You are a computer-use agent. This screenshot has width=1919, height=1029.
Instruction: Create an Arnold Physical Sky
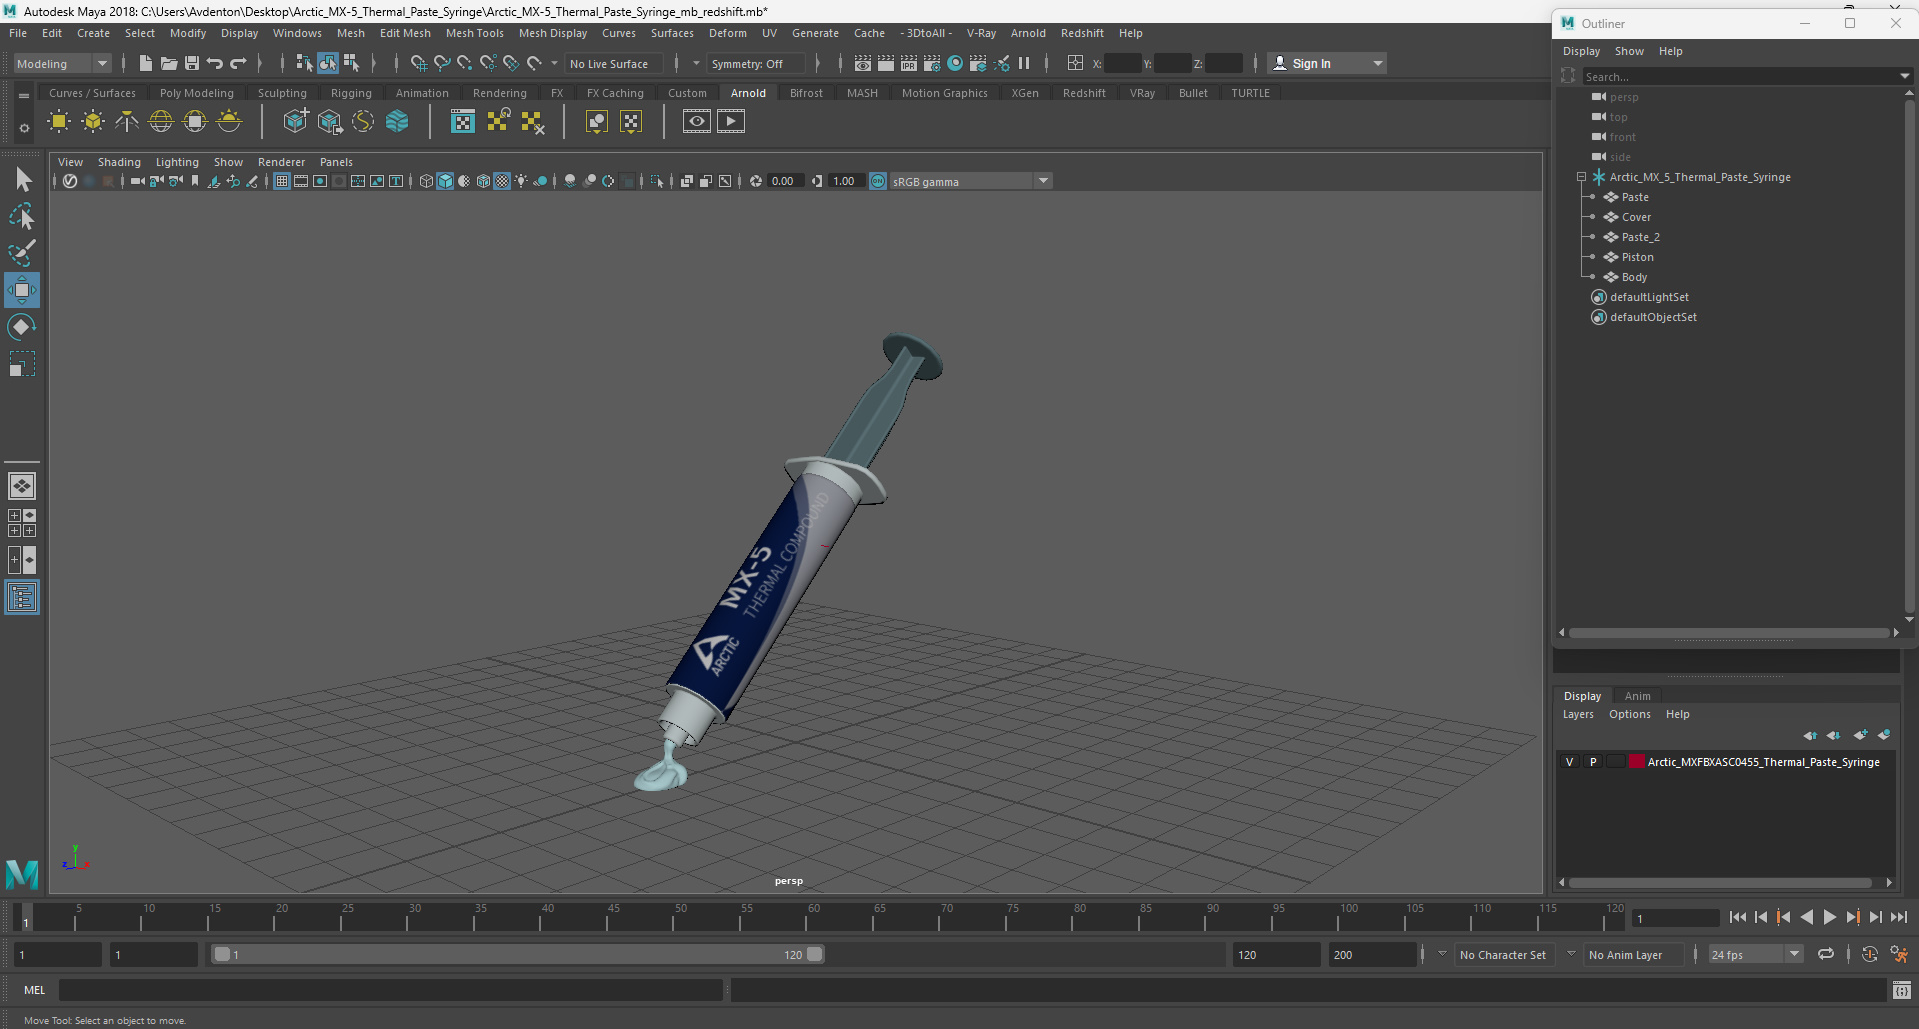(x=229, y=122)
